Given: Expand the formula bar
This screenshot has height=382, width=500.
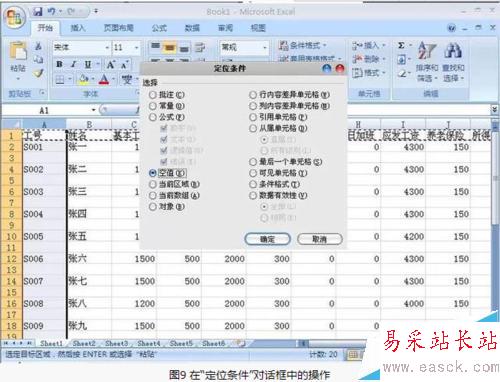Looking at the screenshot, I should (x=495, y=109).
